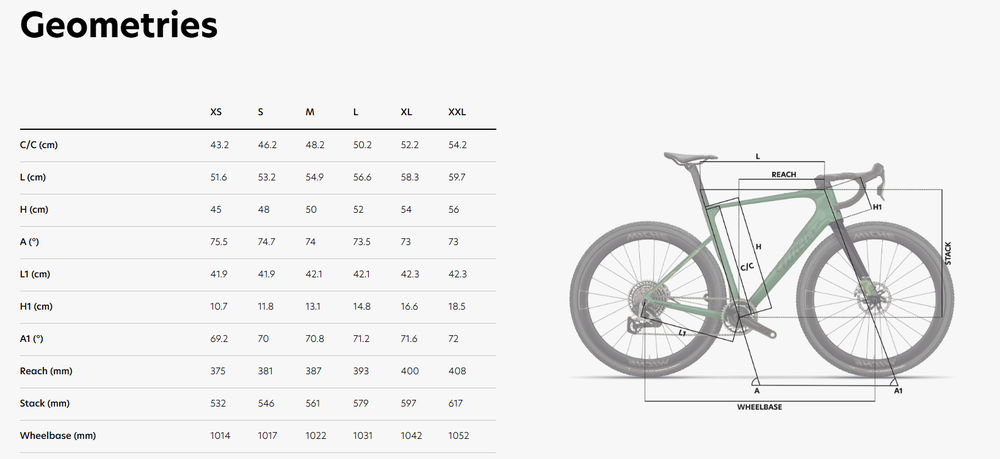Click the 375 reach value for XS
The width and height of the screenshot is (1000, 459).
tap(217, 371)
